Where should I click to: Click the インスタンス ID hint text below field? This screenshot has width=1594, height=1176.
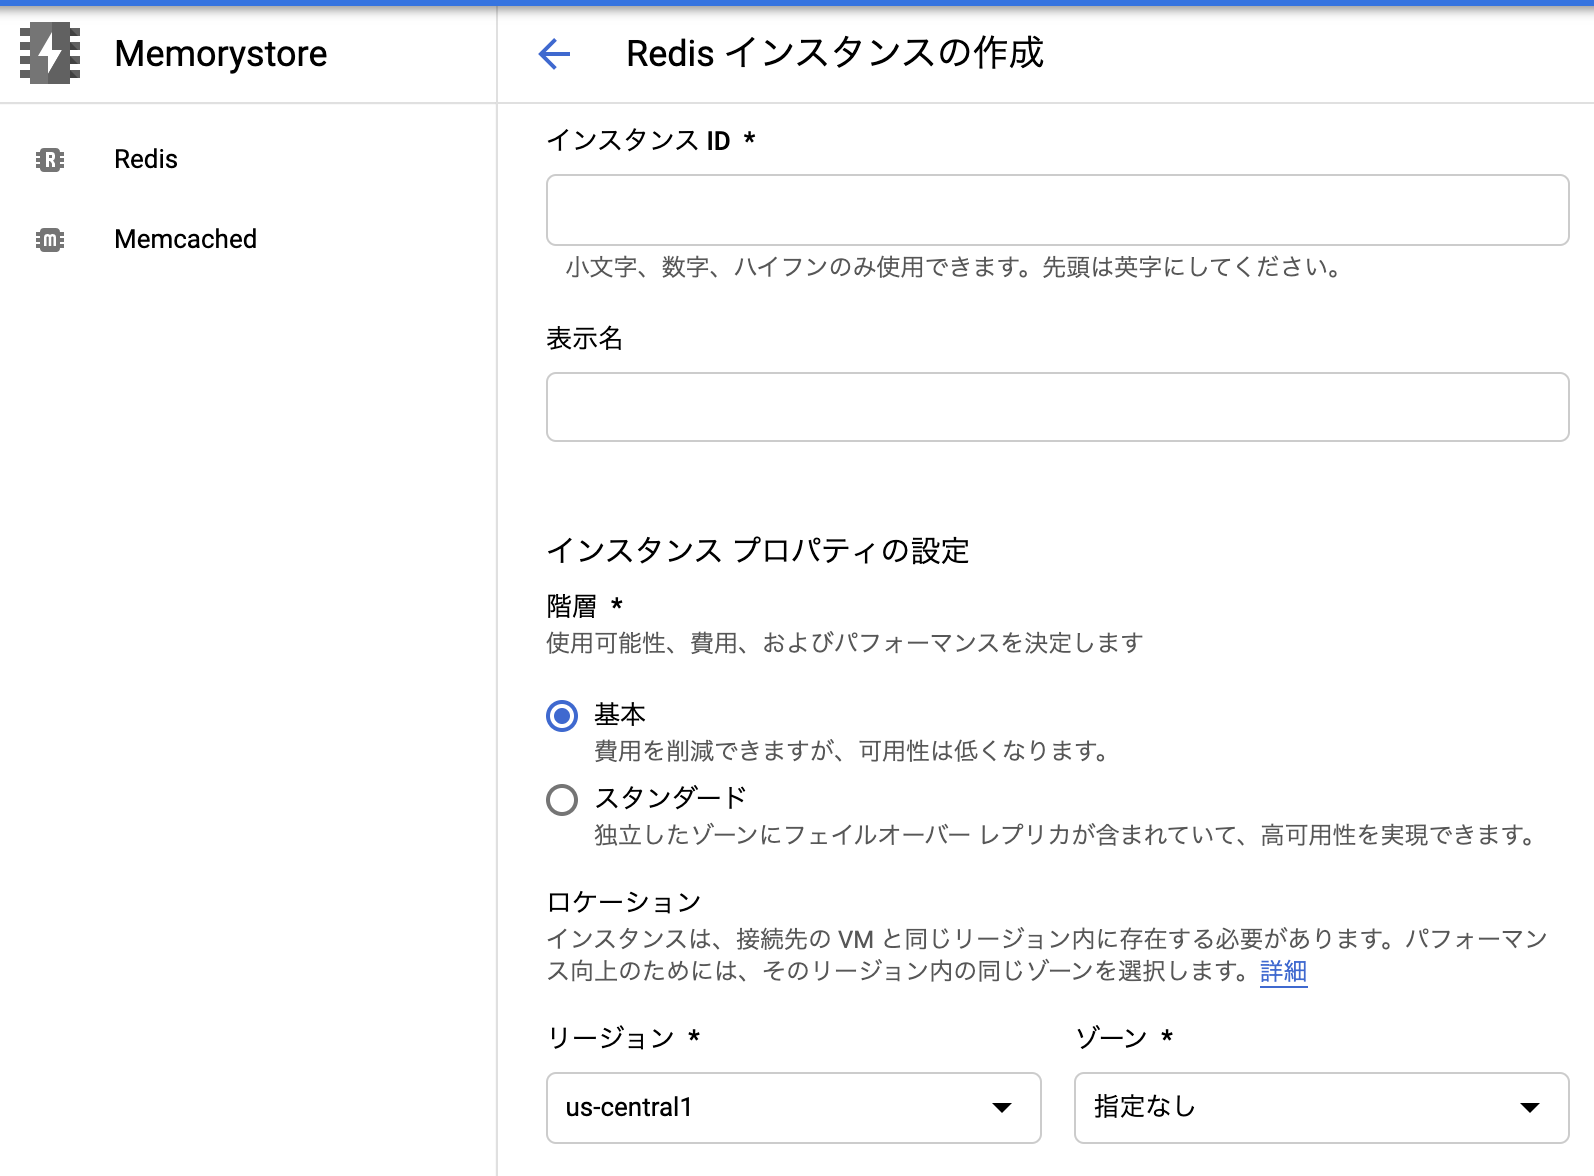point(955,267)
